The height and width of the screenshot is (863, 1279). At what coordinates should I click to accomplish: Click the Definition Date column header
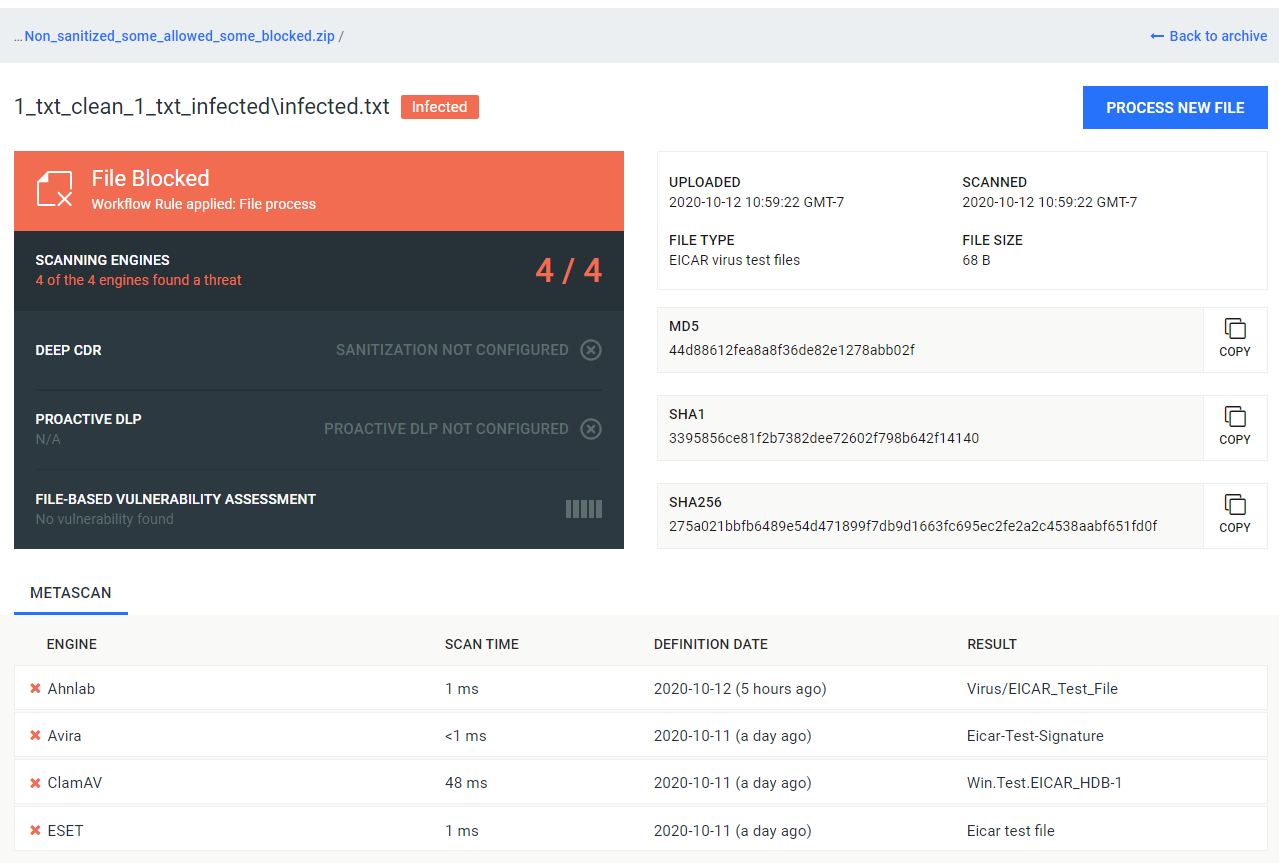pyautogui.click(x=711, y=644)
